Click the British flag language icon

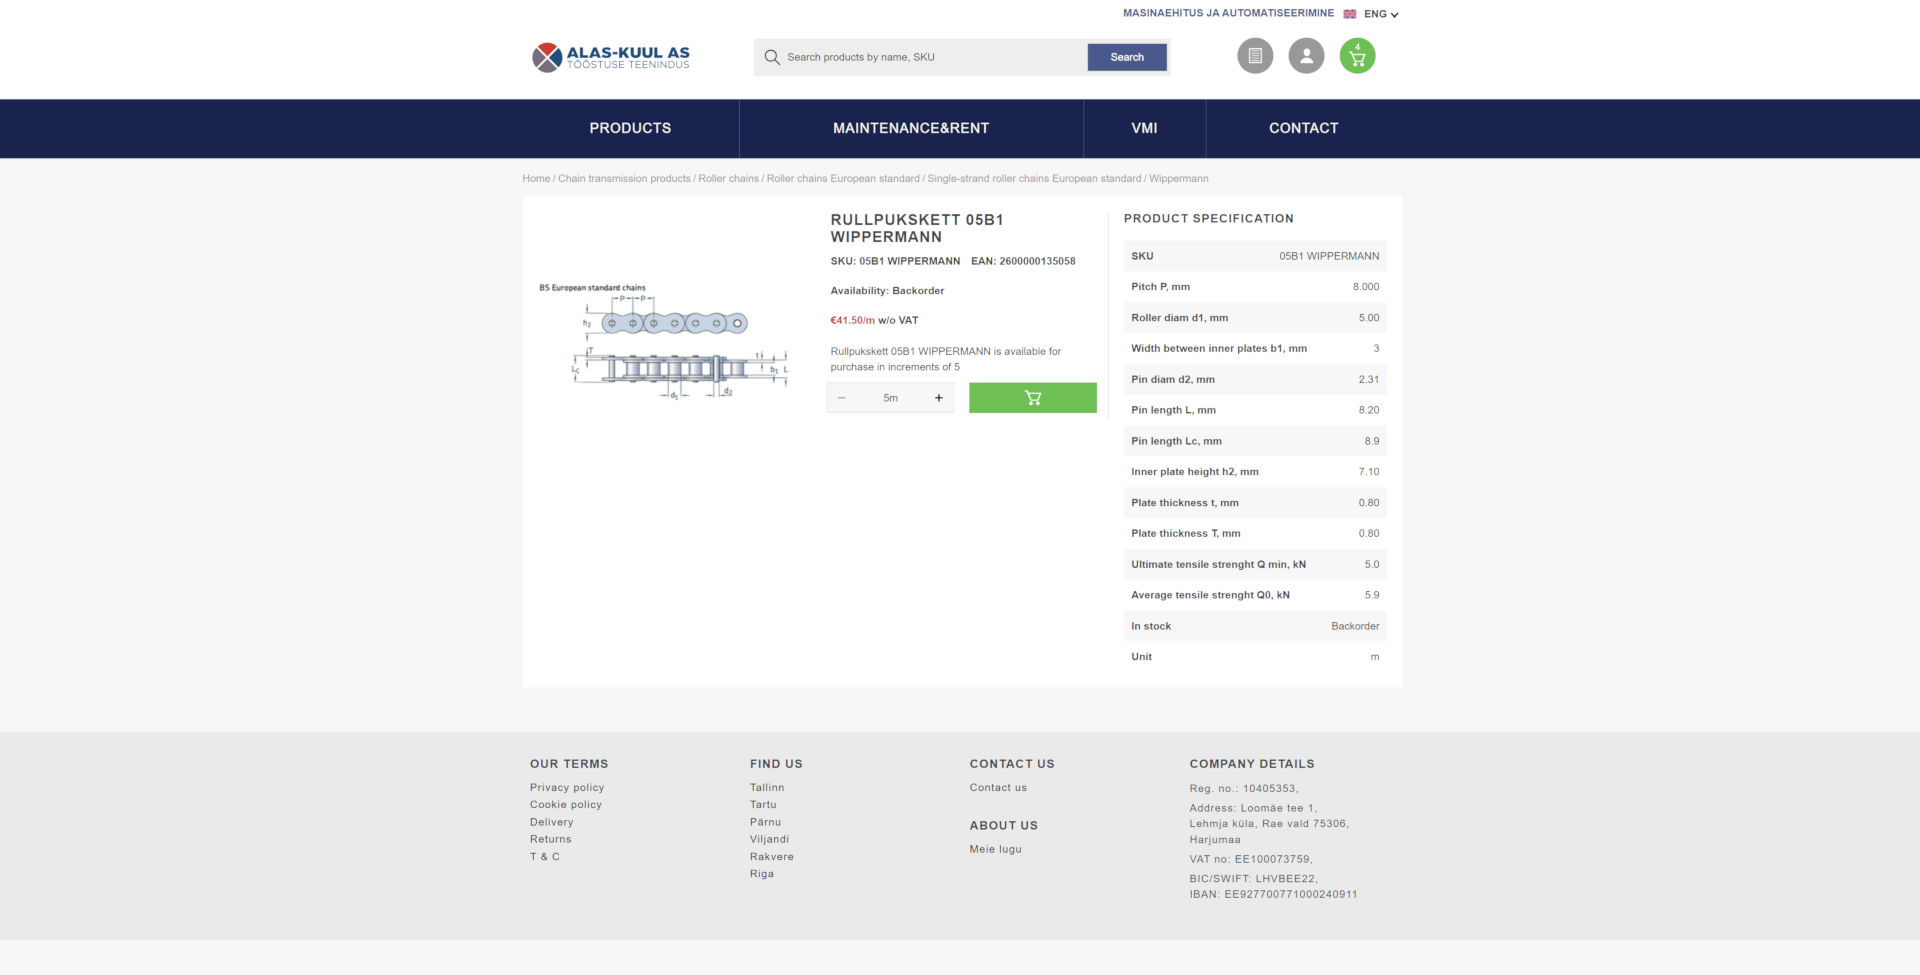1349,13
